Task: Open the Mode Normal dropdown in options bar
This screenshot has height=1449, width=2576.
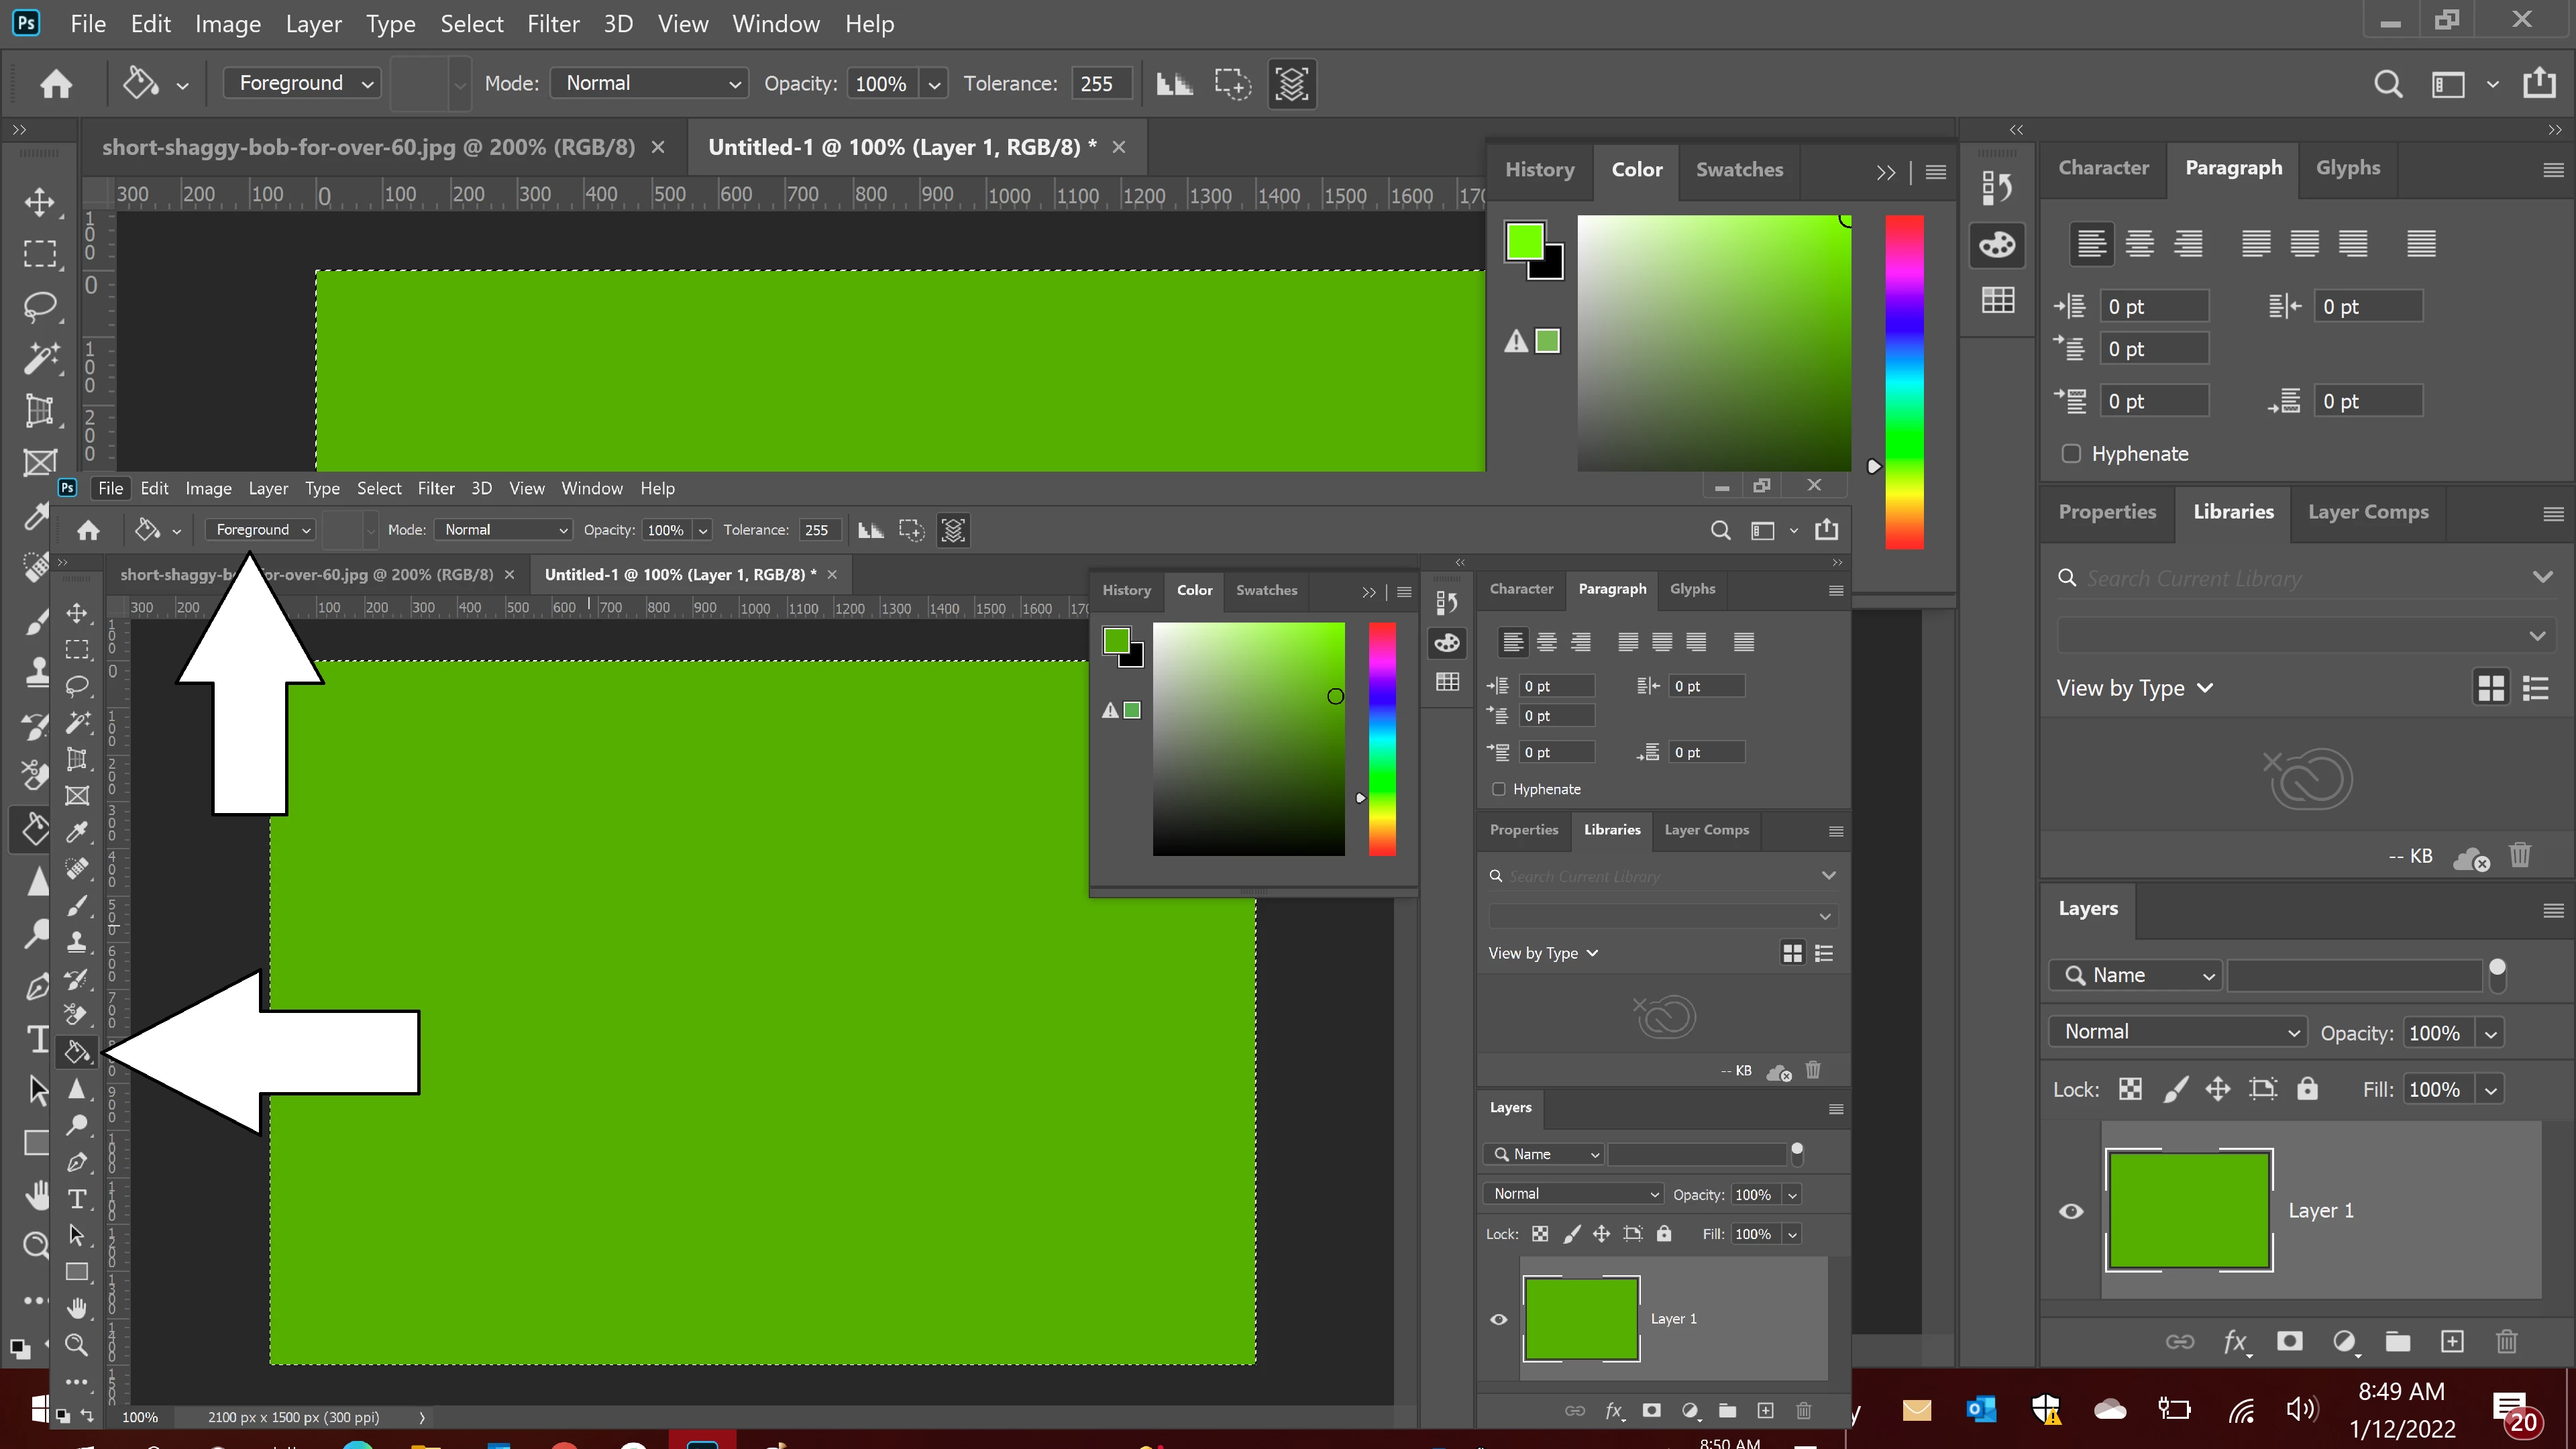Action: (x=650, y=84)
